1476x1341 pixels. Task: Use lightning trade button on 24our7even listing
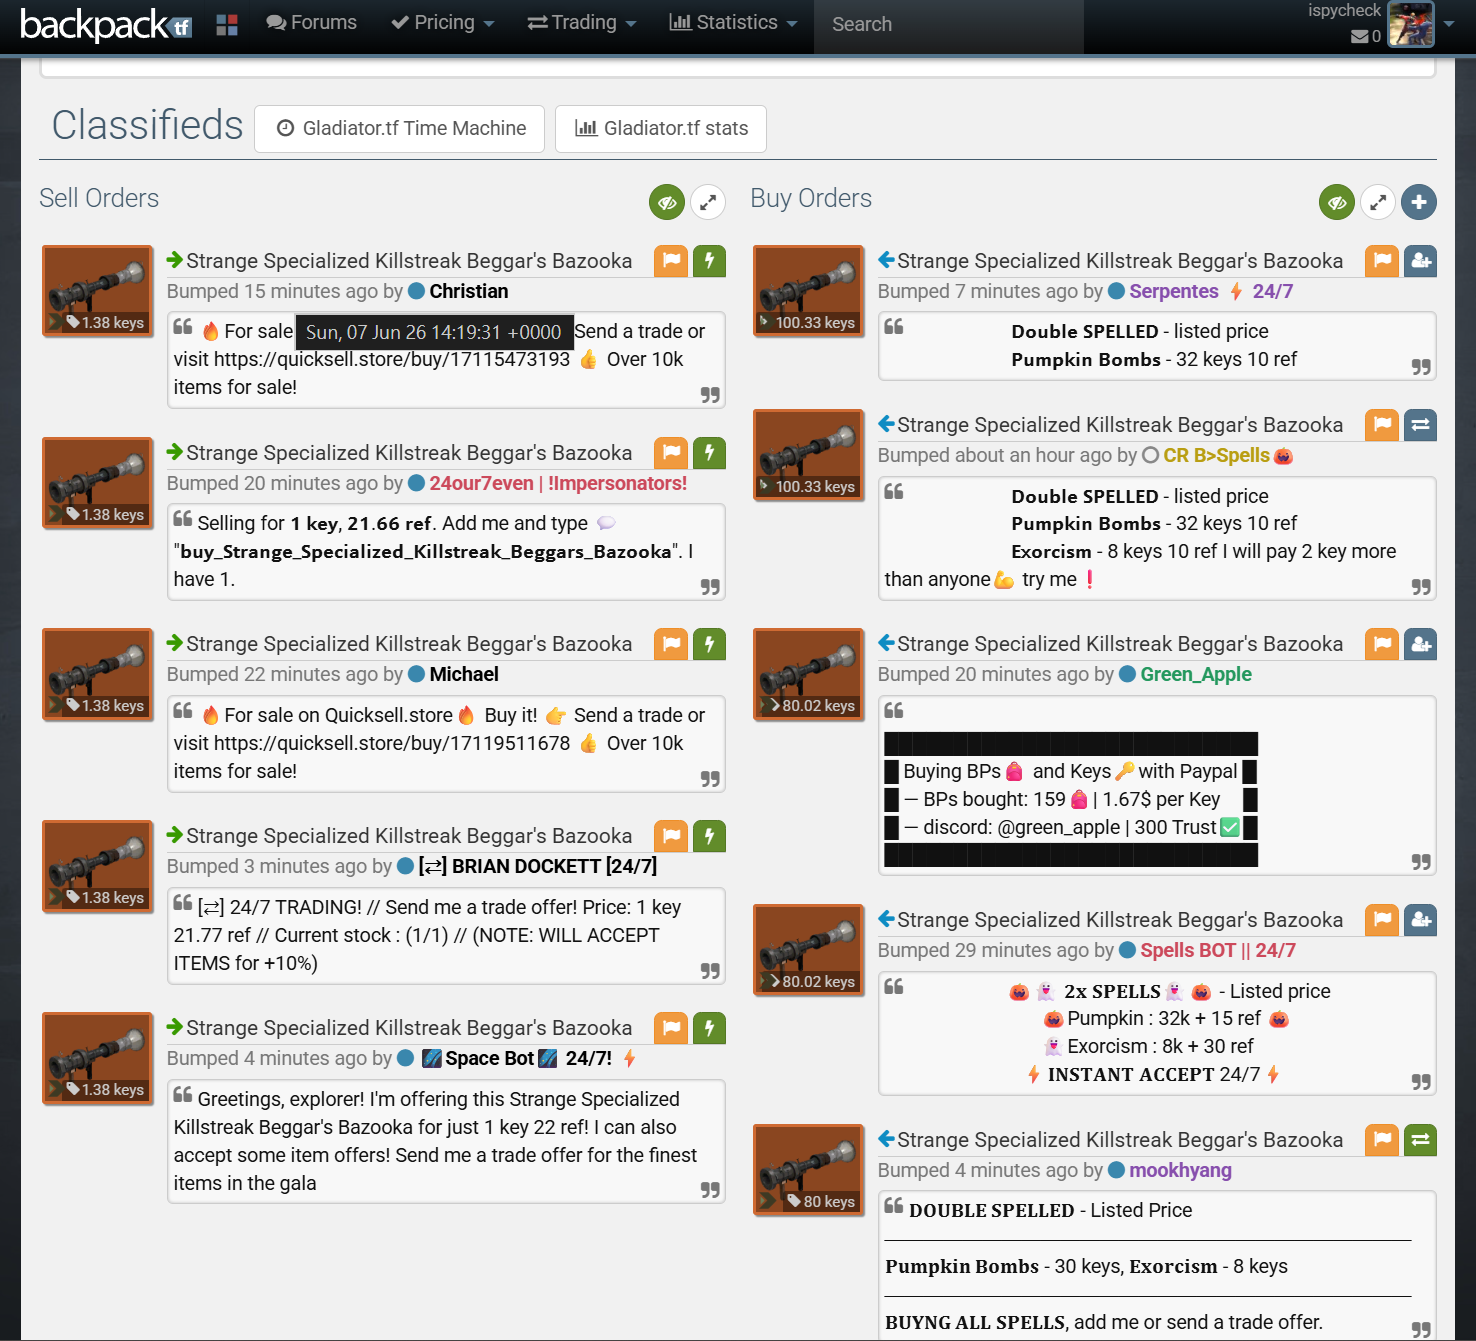click(x=709, y=453)
